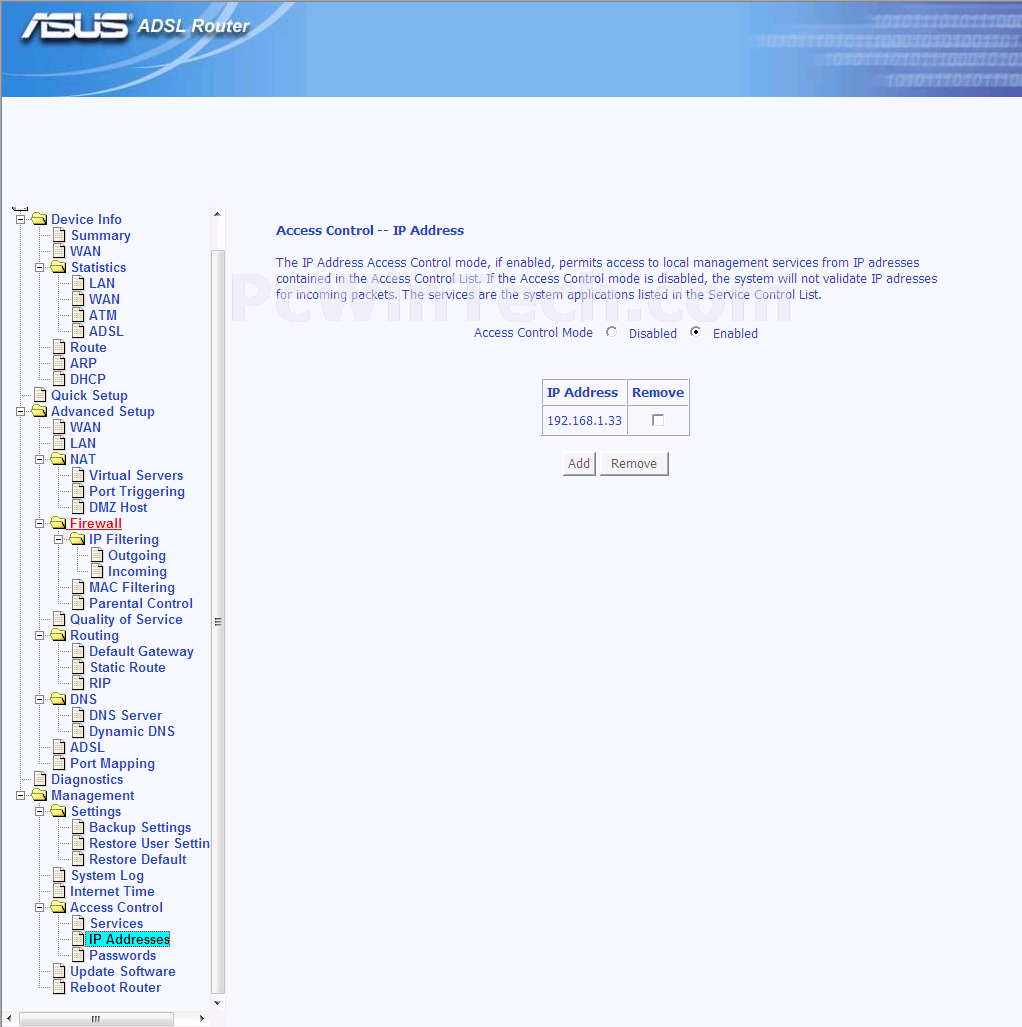This screenshot has height=1027, width=1022.
Task: Open the Port Mapping link
Action: point(112,763)
